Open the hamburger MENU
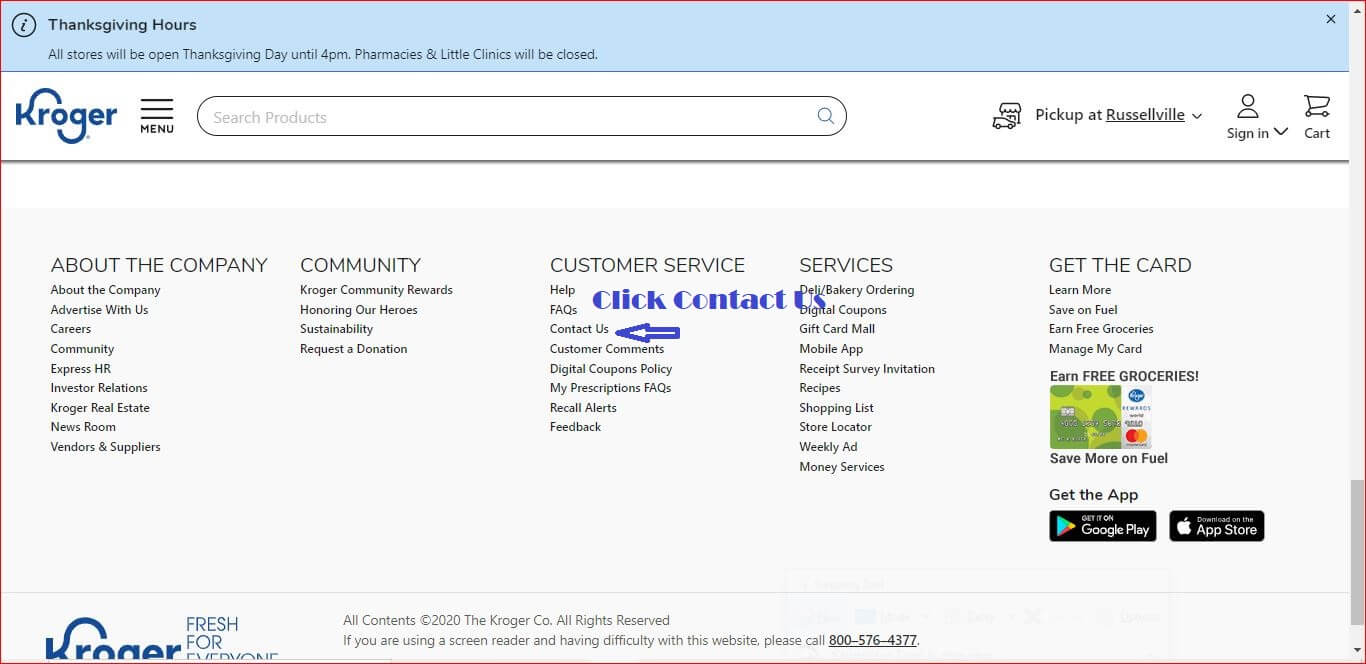This screenshot has height=664, width=1366. tap(156, 113)
